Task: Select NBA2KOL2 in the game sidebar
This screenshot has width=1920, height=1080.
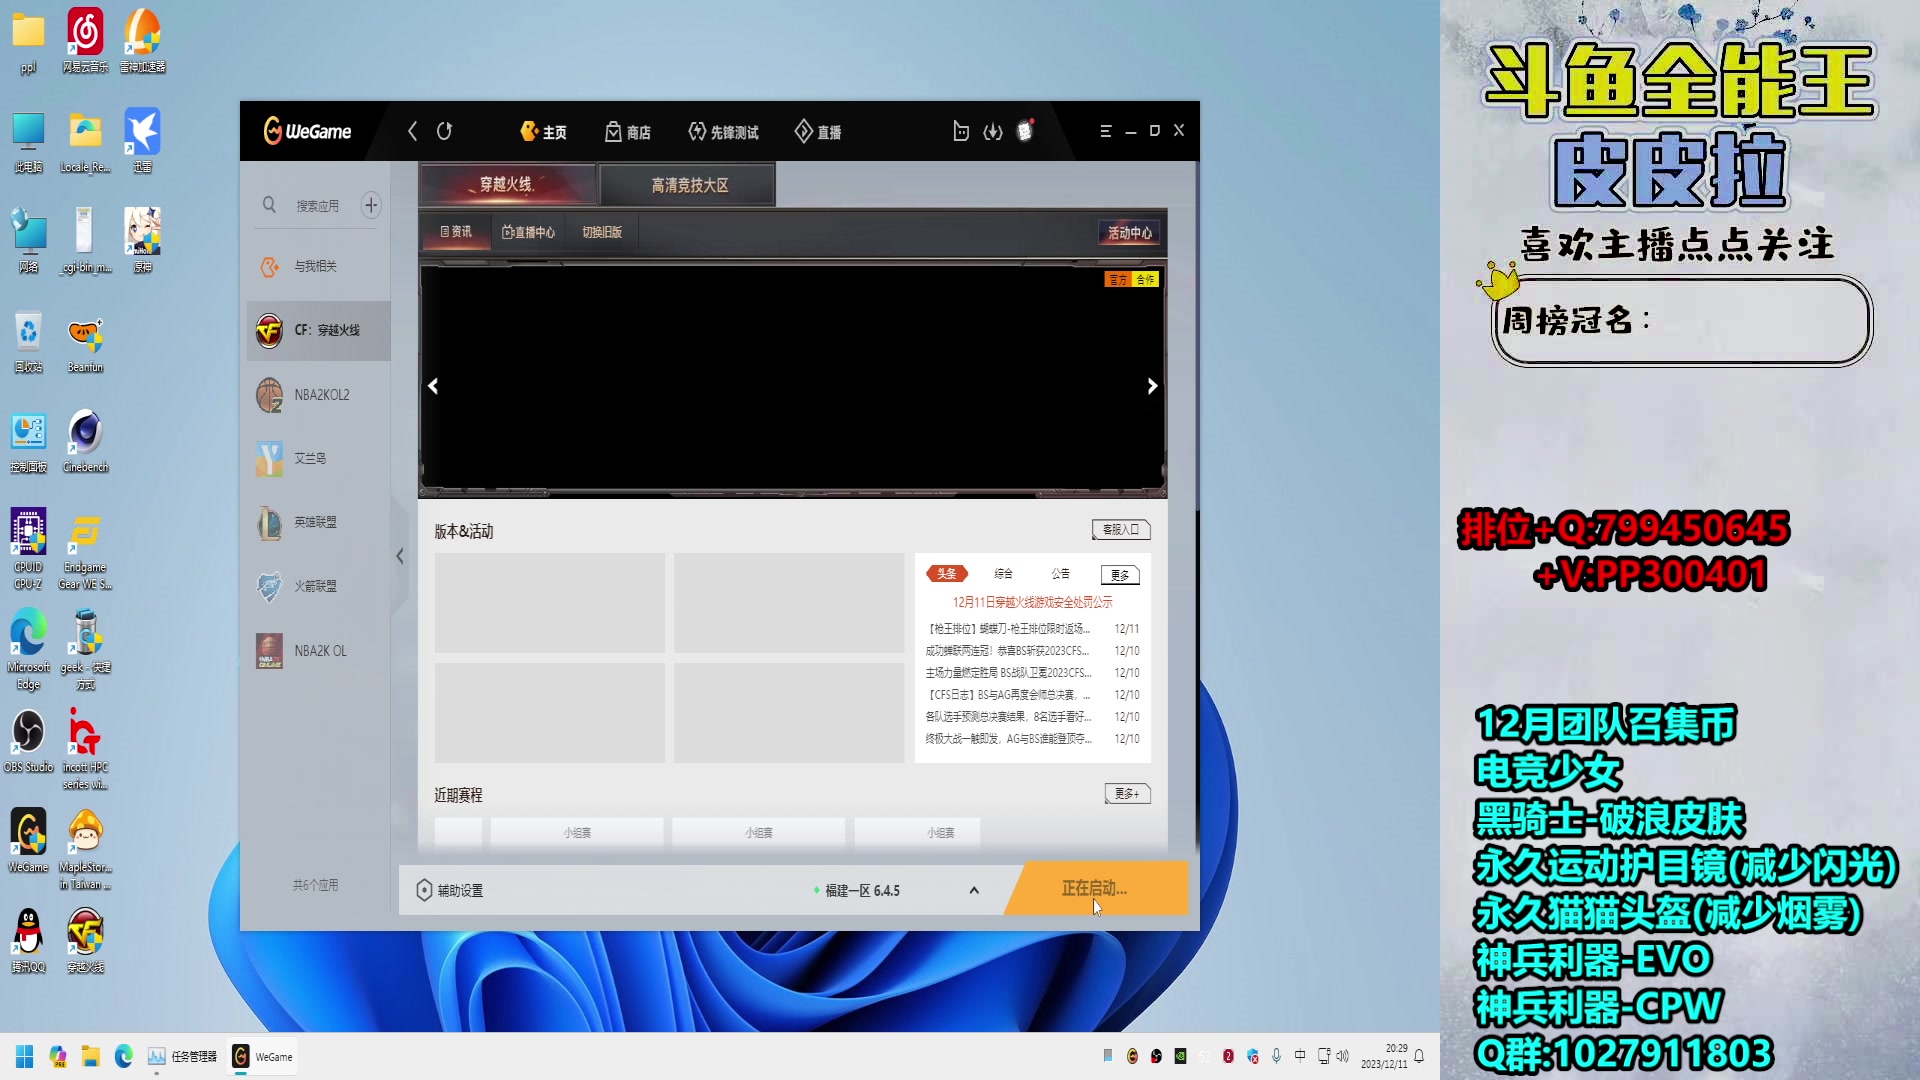Action: [319, 395]
